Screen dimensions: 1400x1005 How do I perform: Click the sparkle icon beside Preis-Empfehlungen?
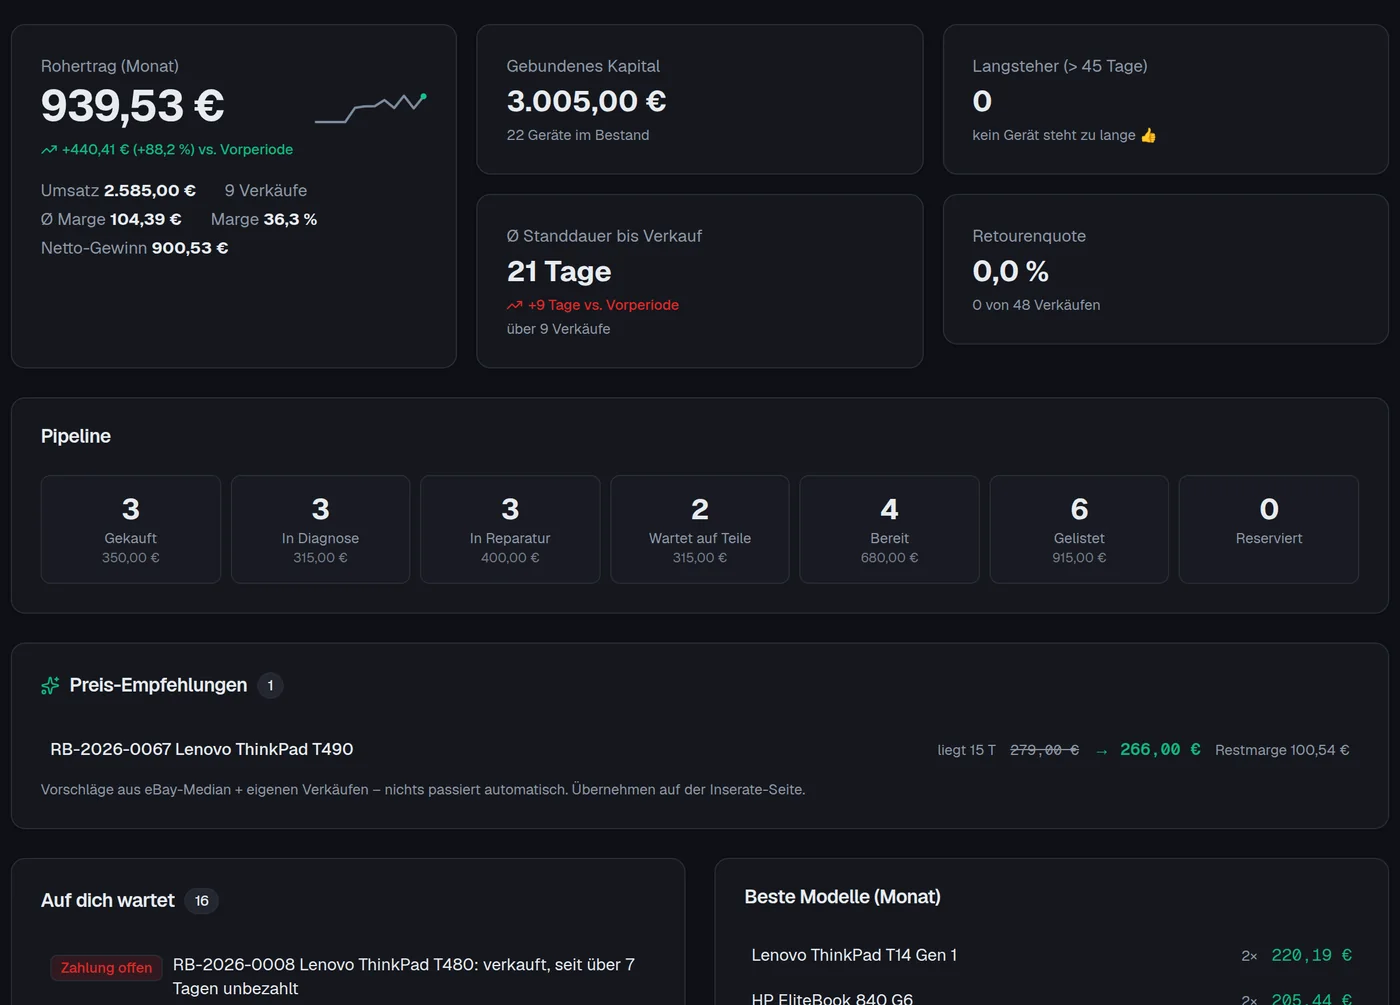pos(50,685)
